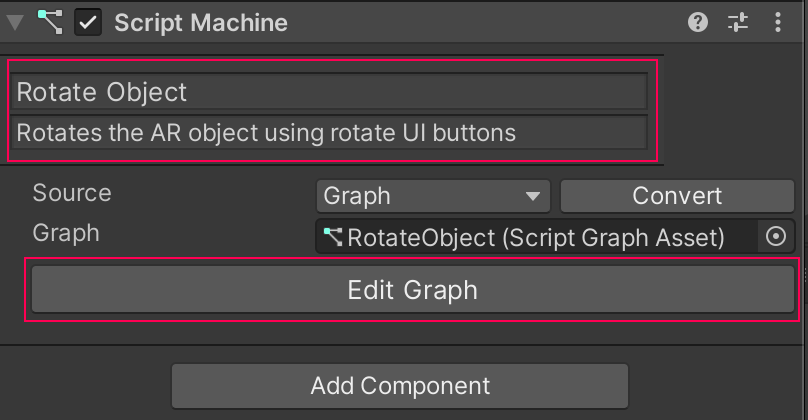Image resolution: width=808 pixels, height=420 pixels.
Task: Click the Rotate Object title field
Action: pos(330,92)
